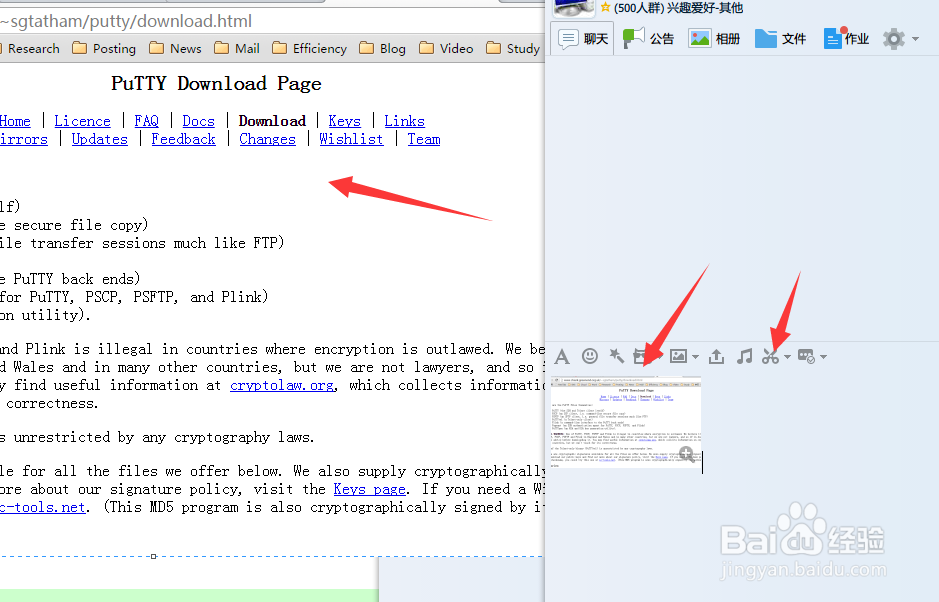Click the group avatar picture
The height and width of the screenshot is (602, 939).
tap(574, 8)
